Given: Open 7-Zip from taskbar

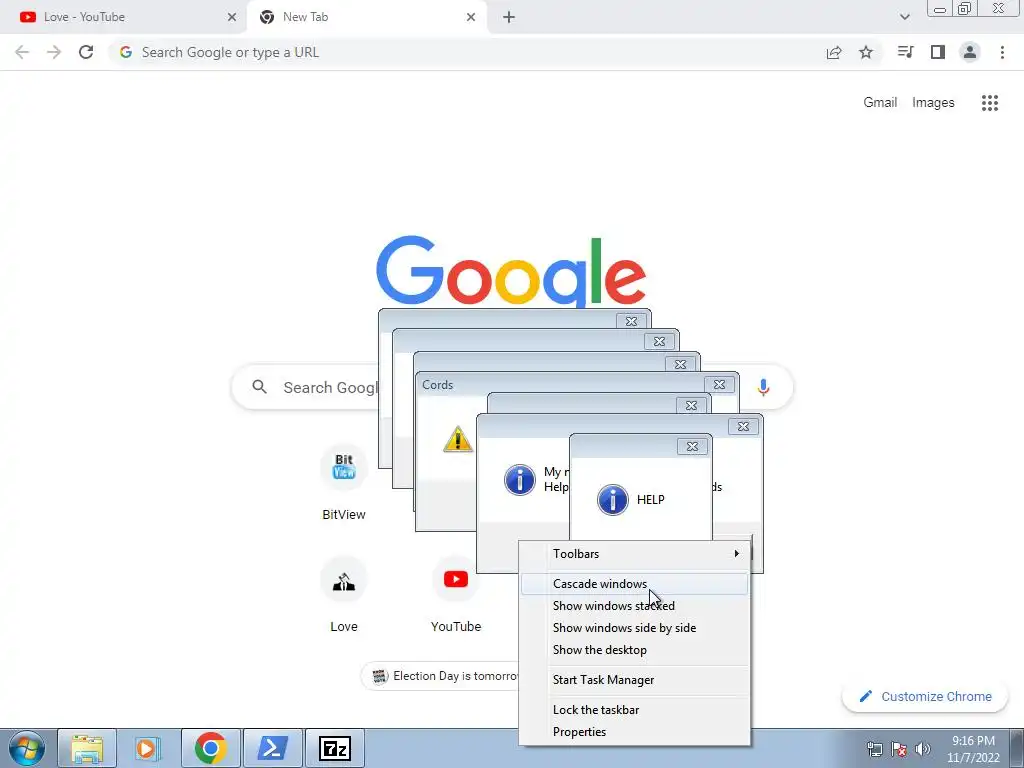Looking at the screenshot, I should [335, 748].
